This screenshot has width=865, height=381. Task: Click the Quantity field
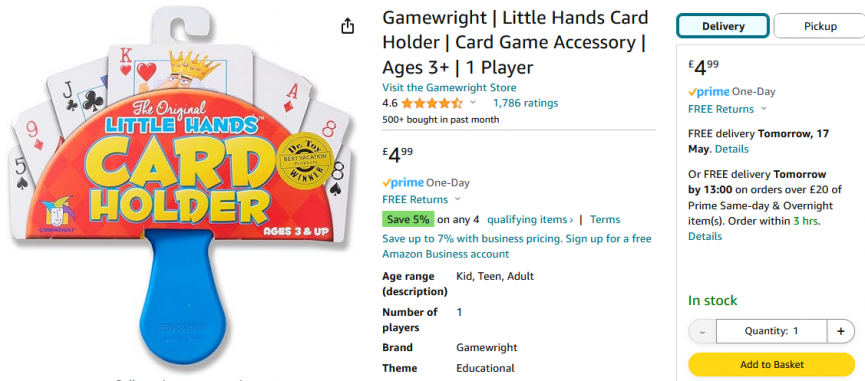point(771,331)
